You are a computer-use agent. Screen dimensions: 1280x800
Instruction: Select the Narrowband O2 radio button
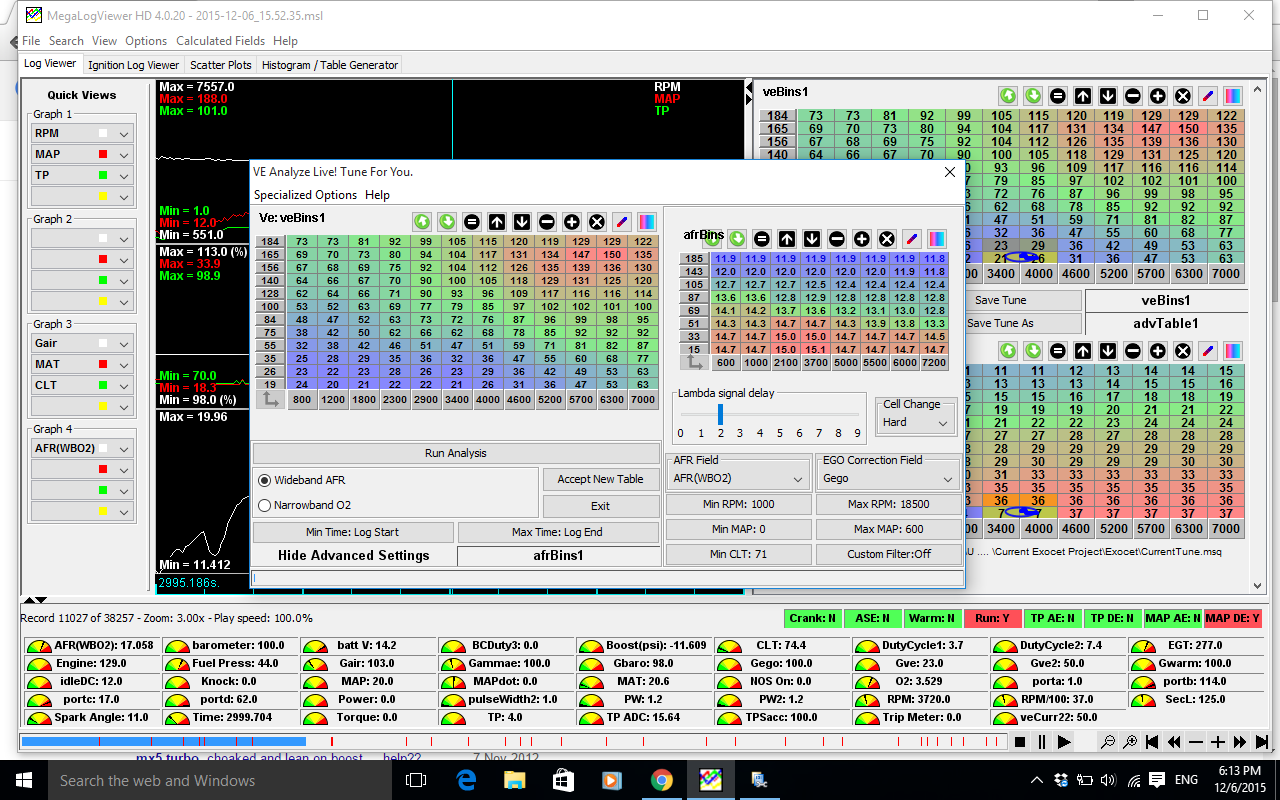pyautogui.click(x=265, y=505)
